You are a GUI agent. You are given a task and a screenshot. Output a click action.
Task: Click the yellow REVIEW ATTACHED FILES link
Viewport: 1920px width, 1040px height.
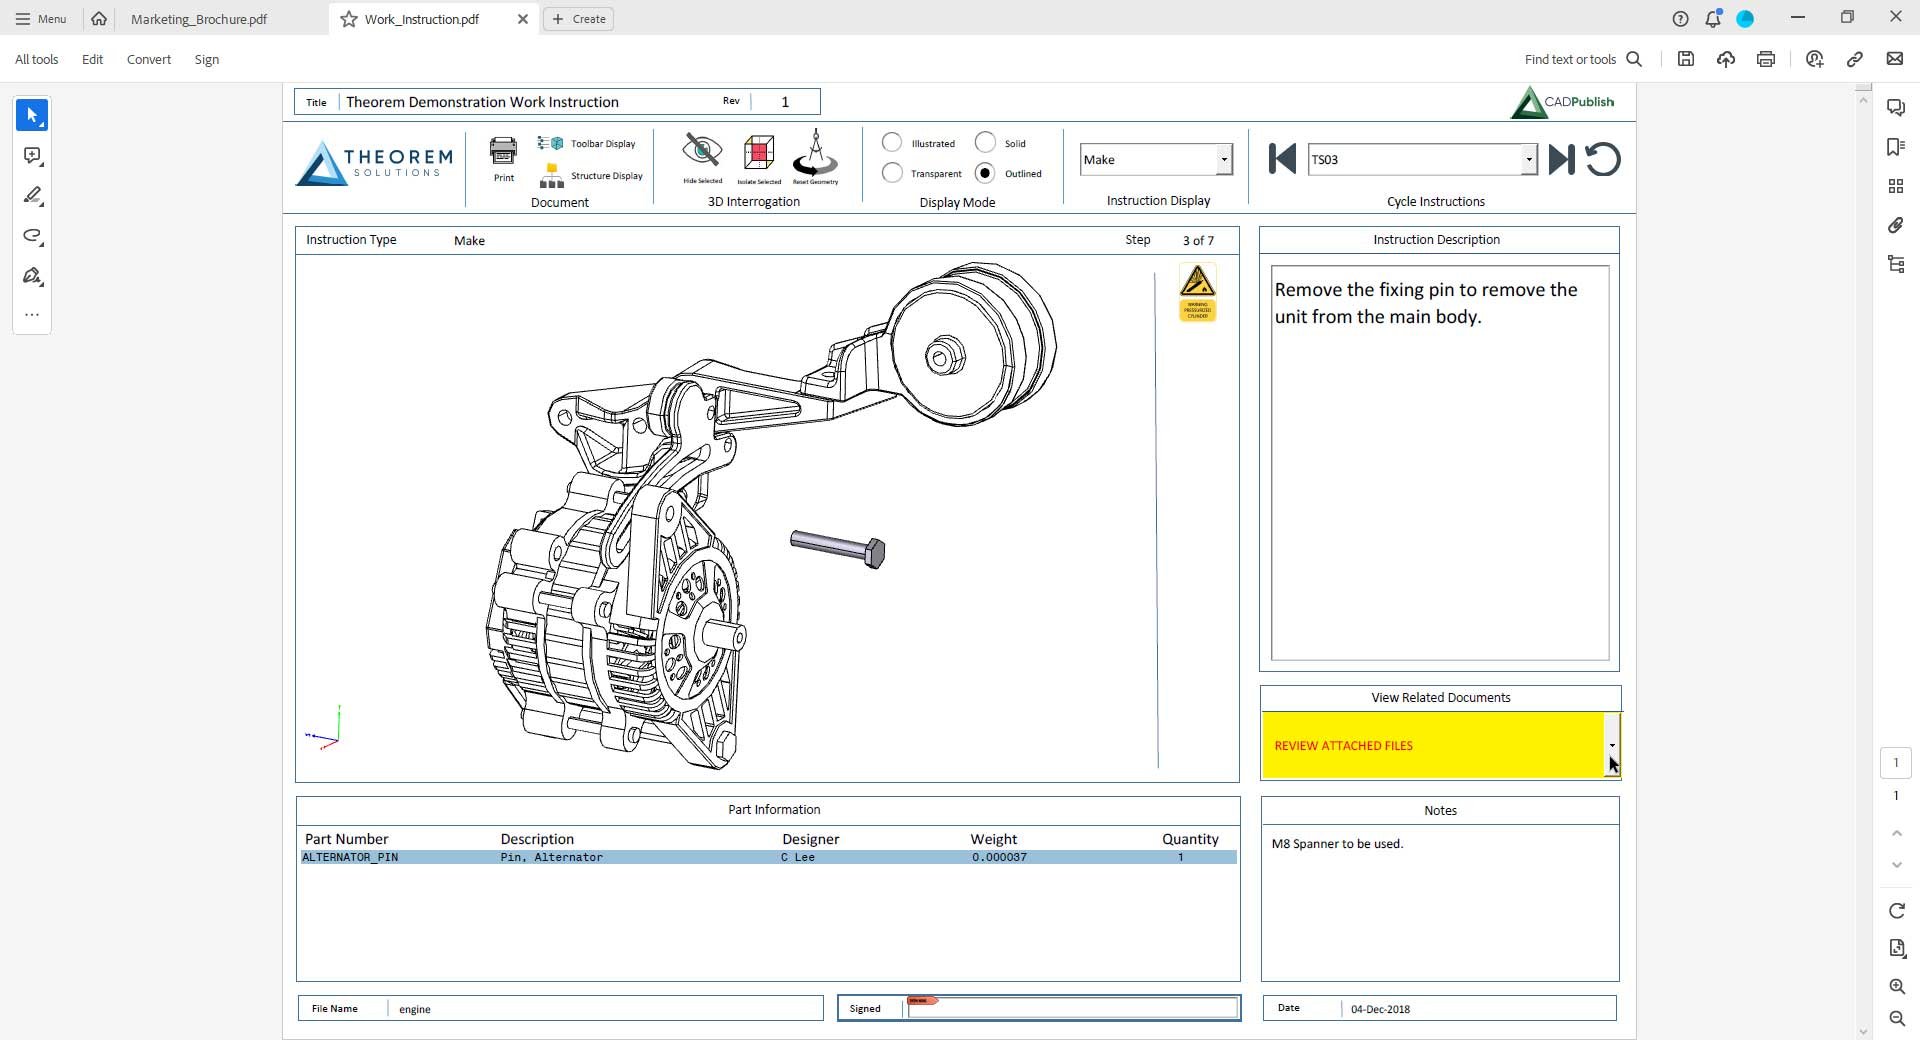pos(1343,745)
